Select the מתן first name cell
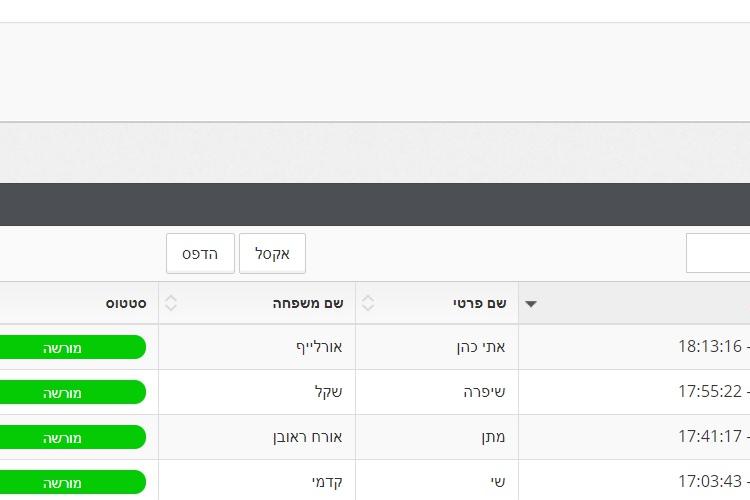Image resolution: width=750 pixels, height=500 pixels. click(437, 437)
